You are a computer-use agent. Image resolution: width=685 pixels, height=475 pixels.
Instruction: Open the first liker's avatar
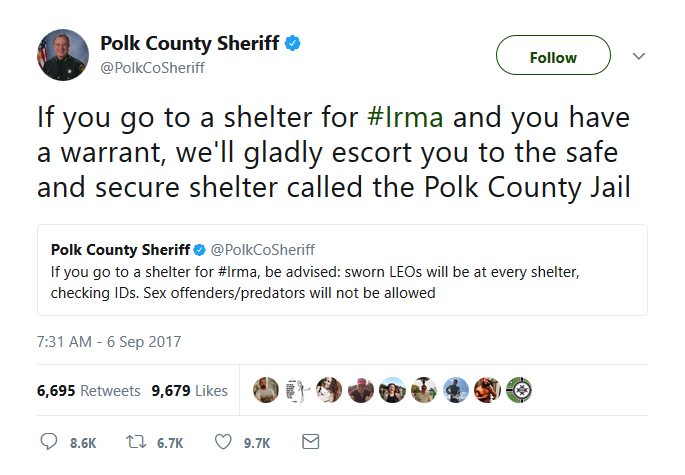pyautogui.click(x=266, y=390)
